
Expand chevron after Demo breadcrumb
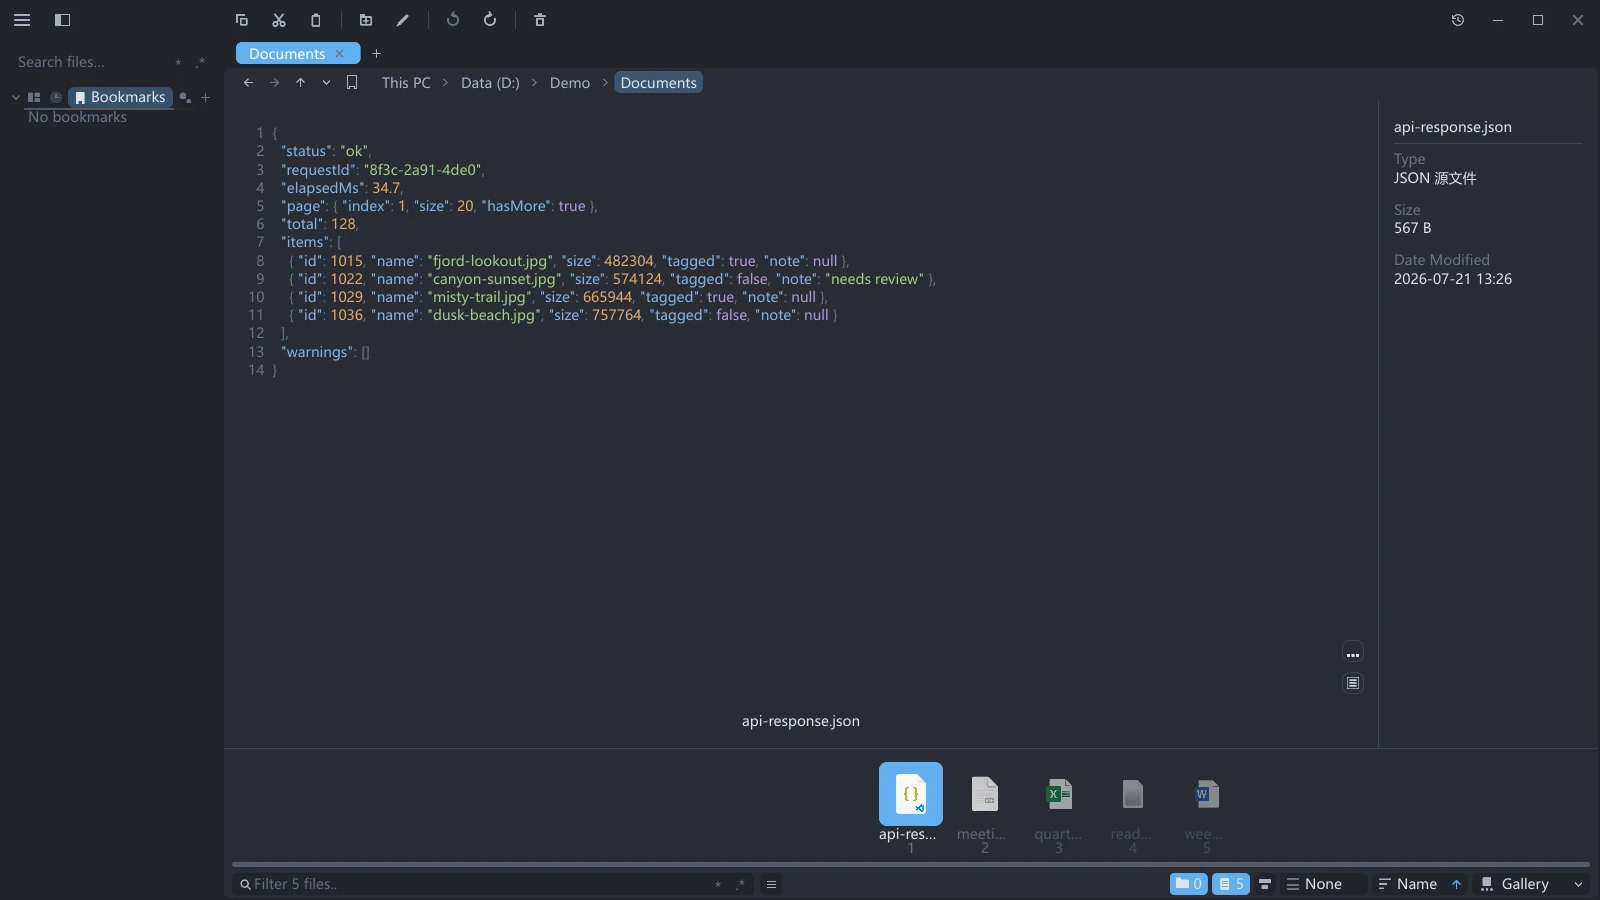605,83
